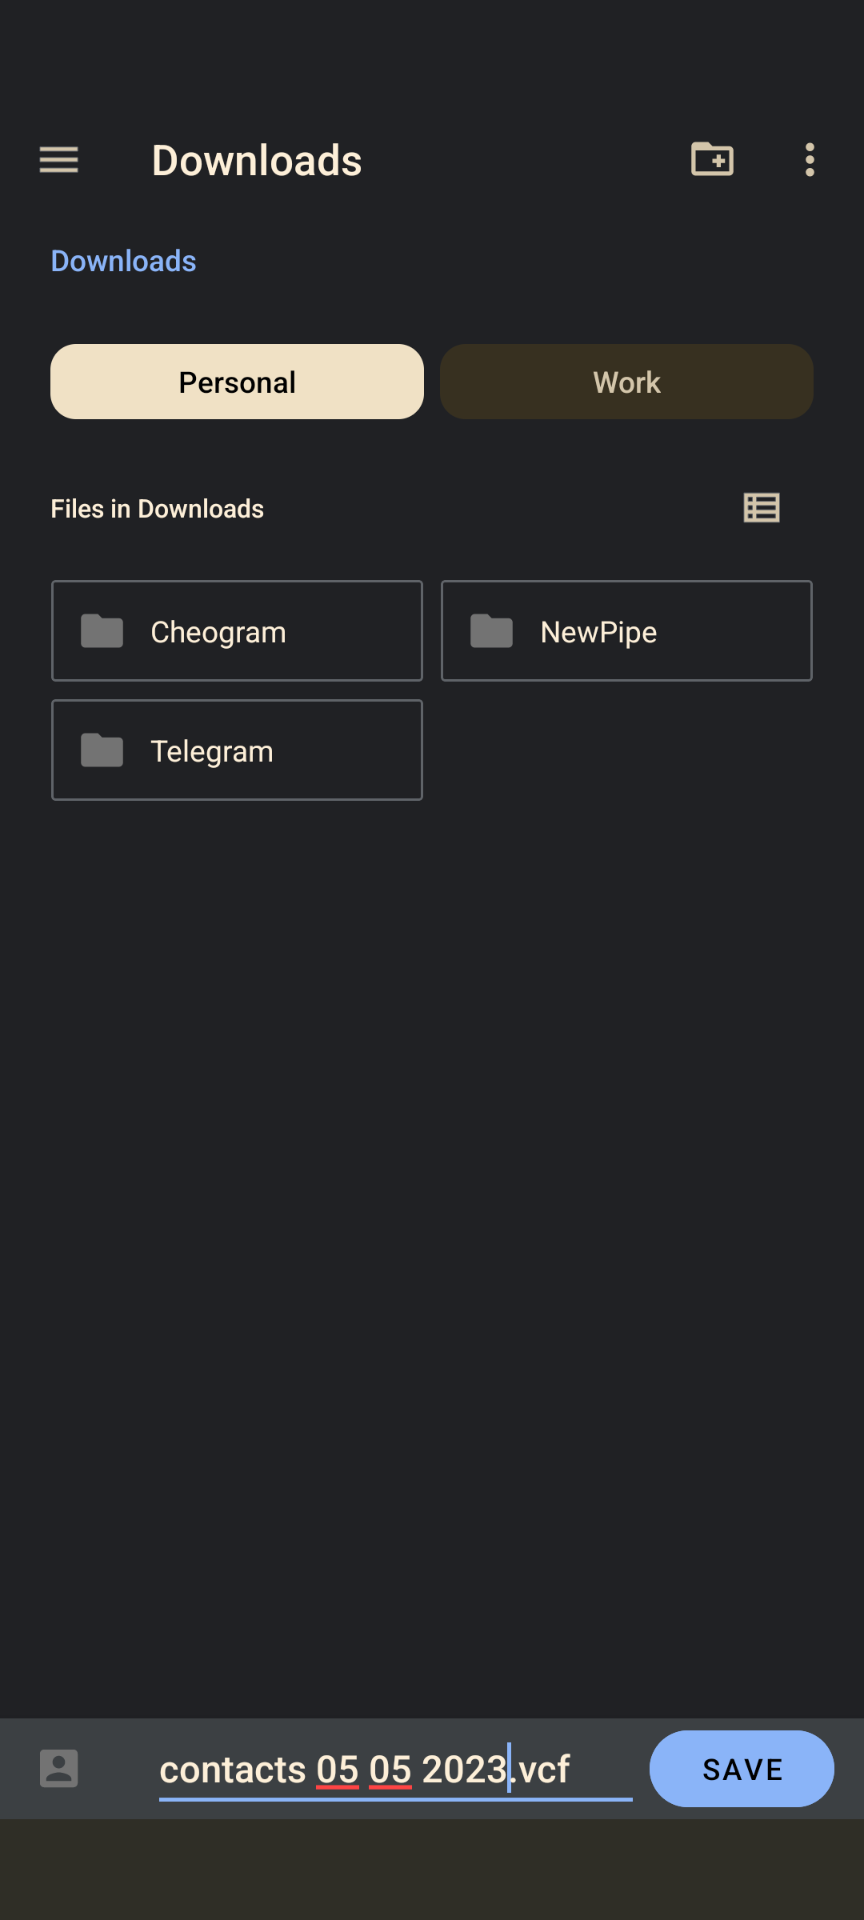Tap the contact file type icon
The width and height of the screenshot is (864, 1920).
point(59,1768)
